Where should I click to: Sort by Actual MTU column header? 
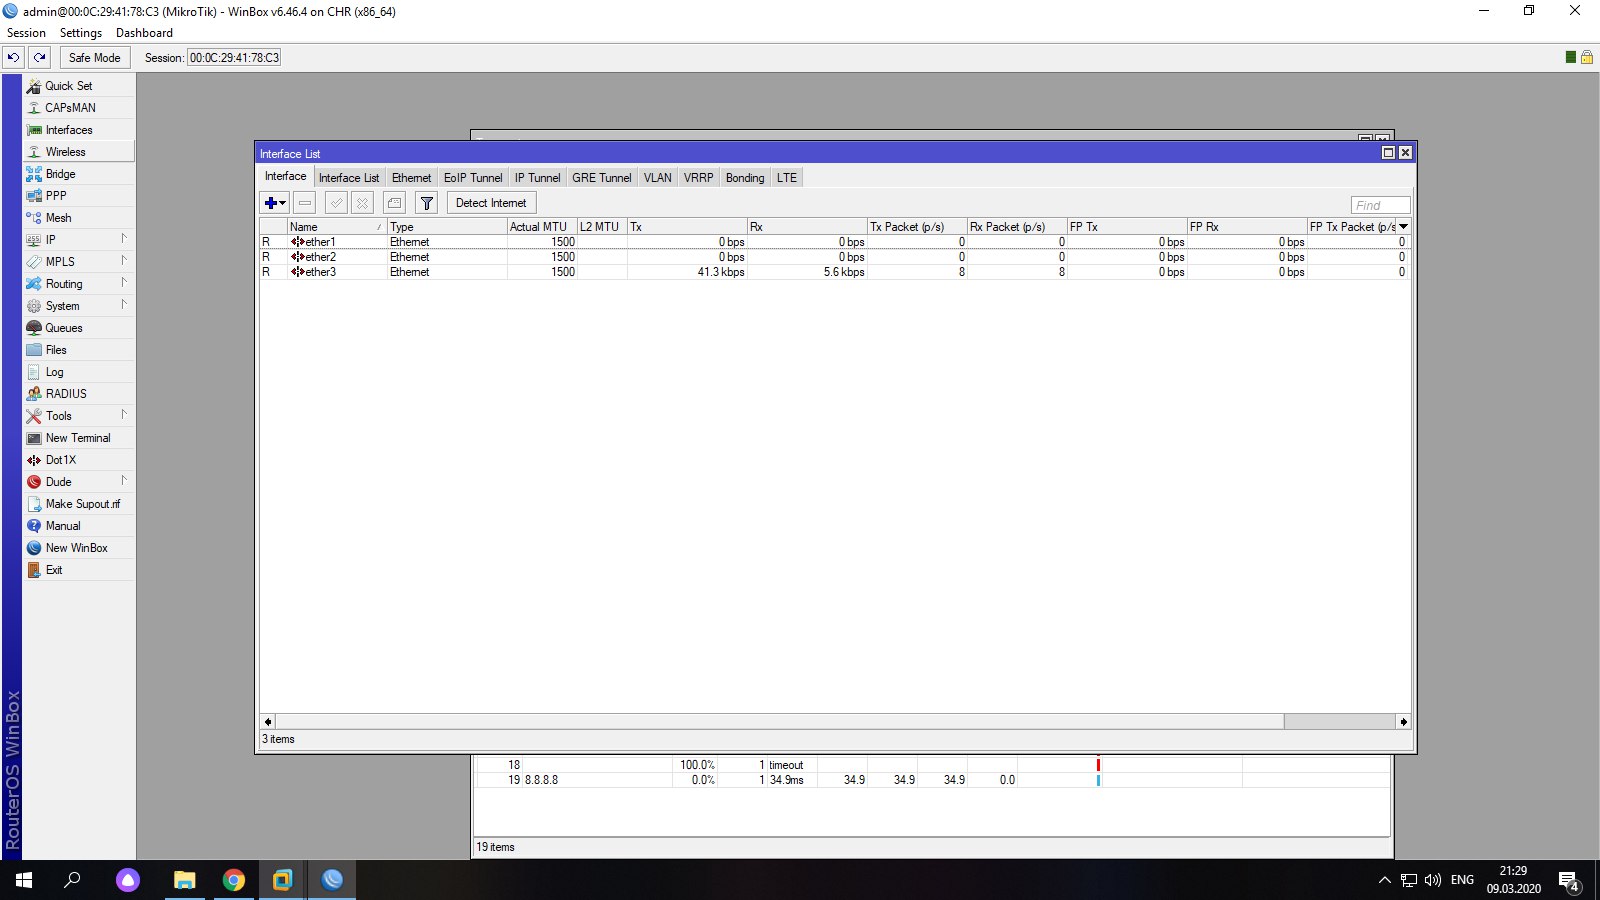(542, 227)
